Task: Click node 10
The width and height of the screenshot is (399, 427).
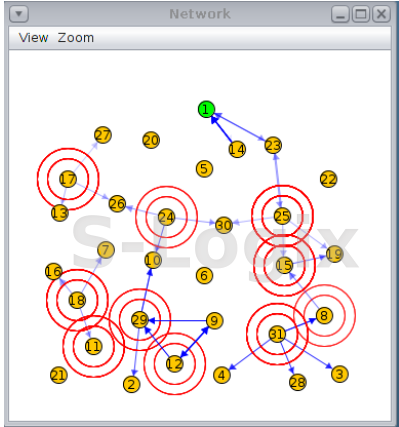Action: [x=153, y=260]
